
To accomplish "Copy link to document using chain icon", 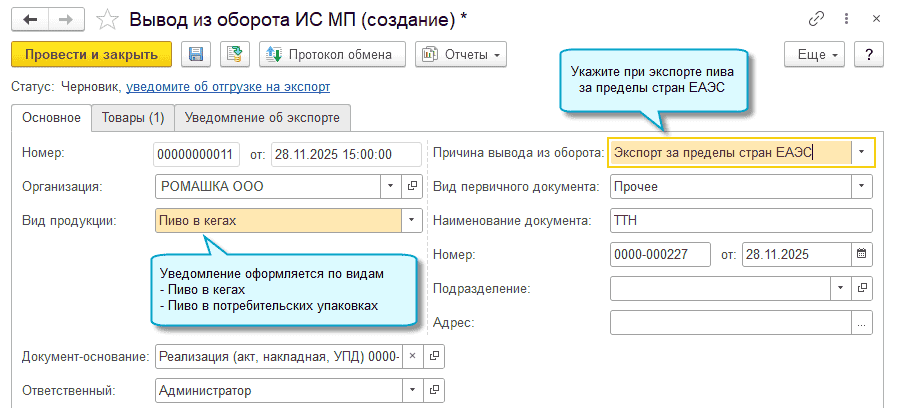I will click(818, 19).
